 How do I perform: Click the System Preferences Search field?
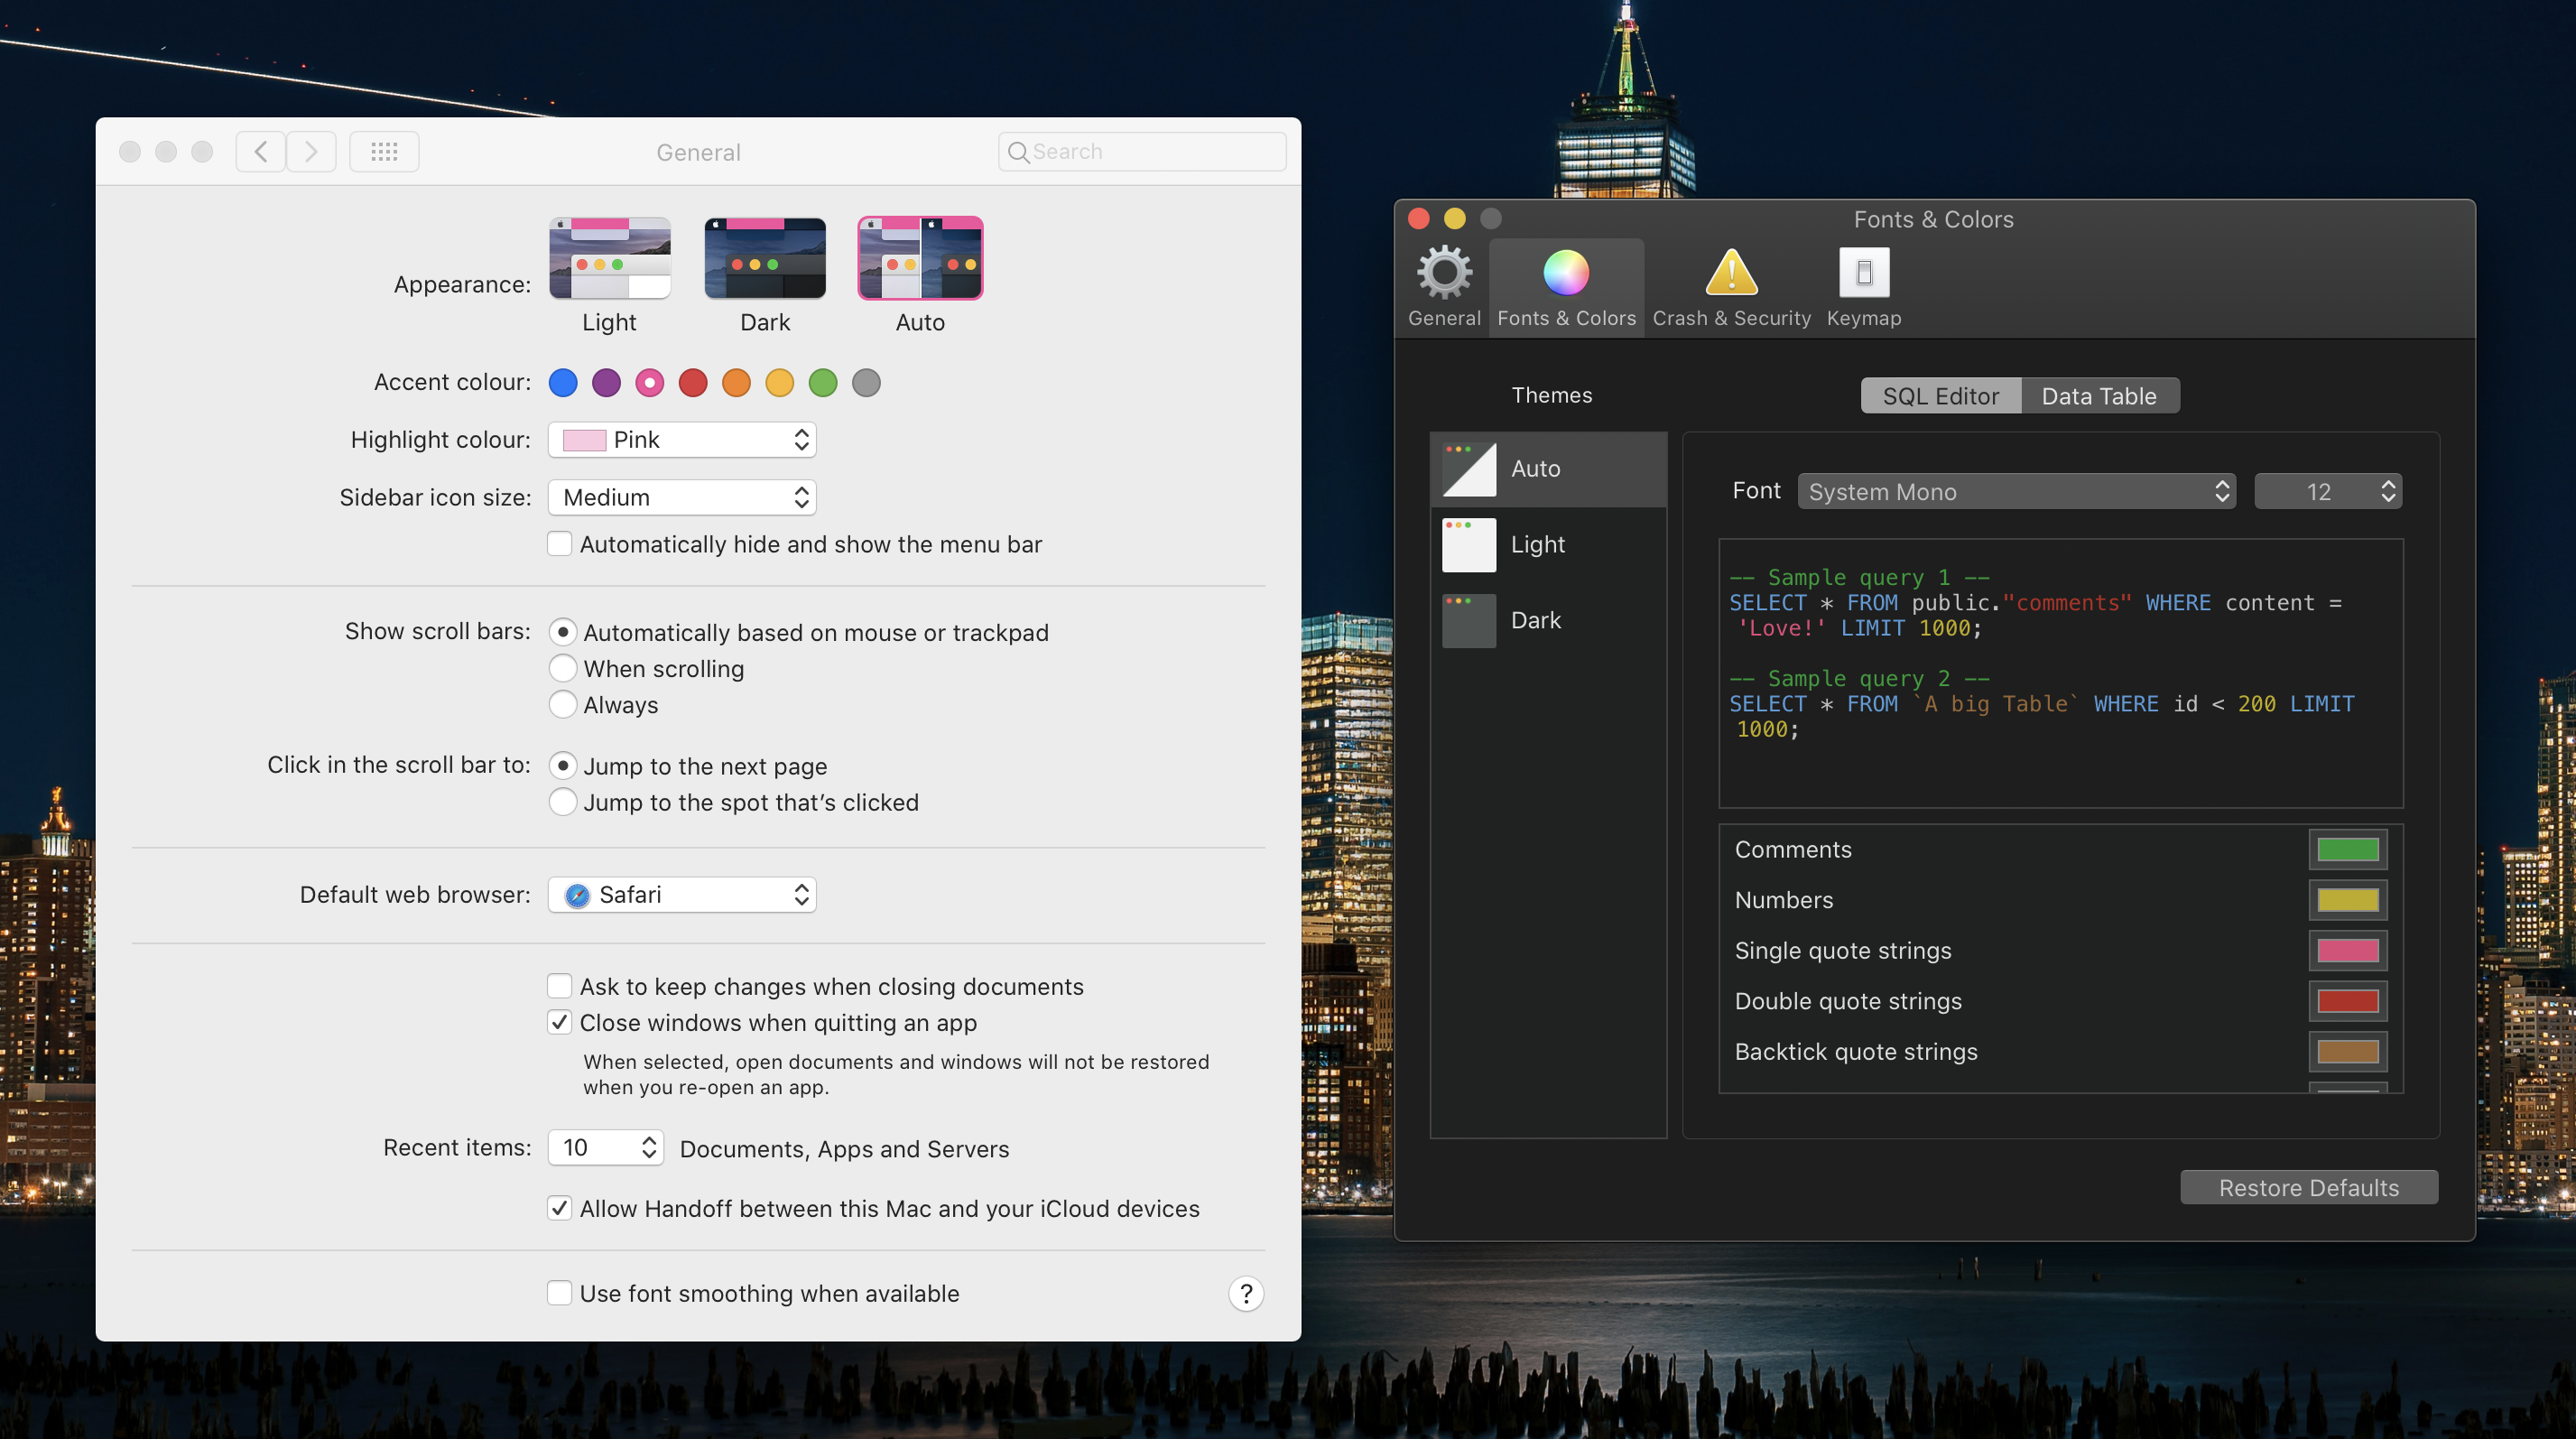(1142, 152)
